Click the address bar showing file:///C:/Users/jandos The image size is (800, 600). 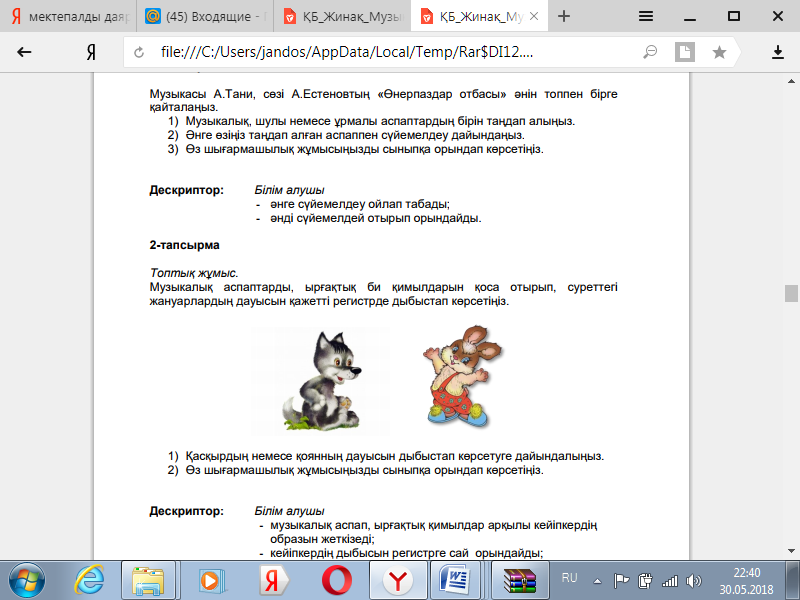point(347,52)
